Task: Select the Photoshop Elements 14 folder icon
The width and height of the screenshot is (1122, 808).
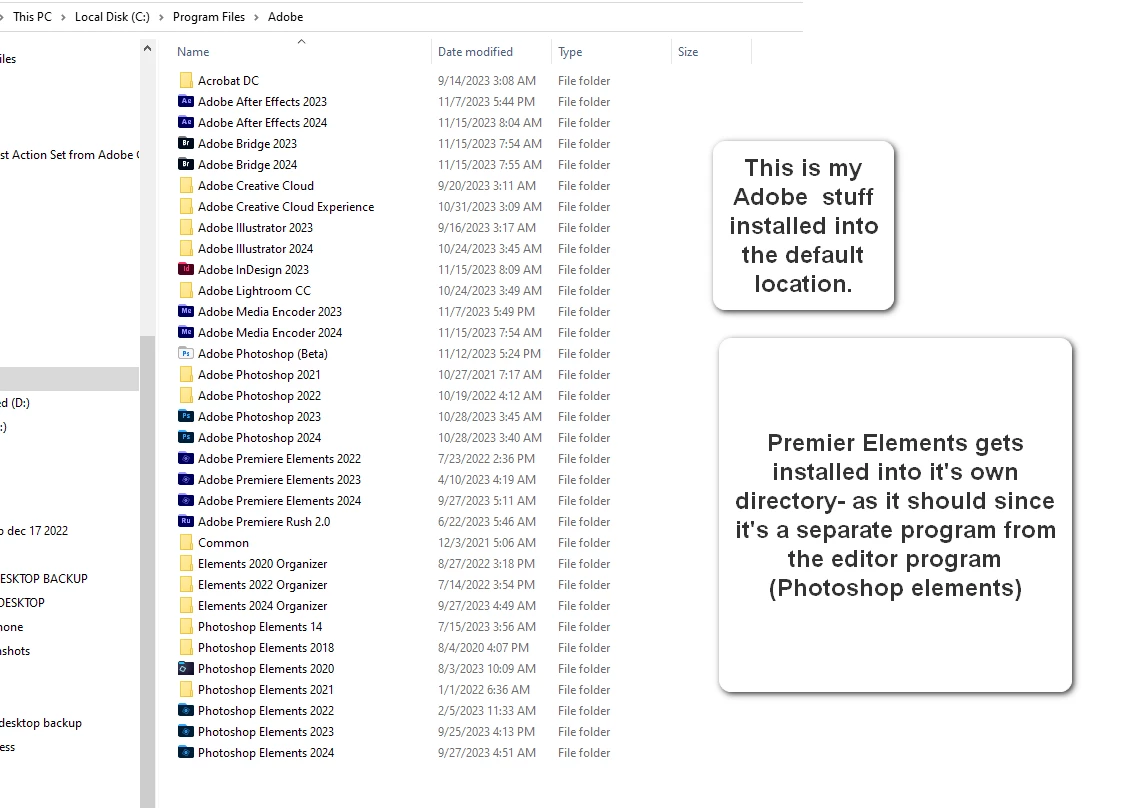Action: coord(186,626)
